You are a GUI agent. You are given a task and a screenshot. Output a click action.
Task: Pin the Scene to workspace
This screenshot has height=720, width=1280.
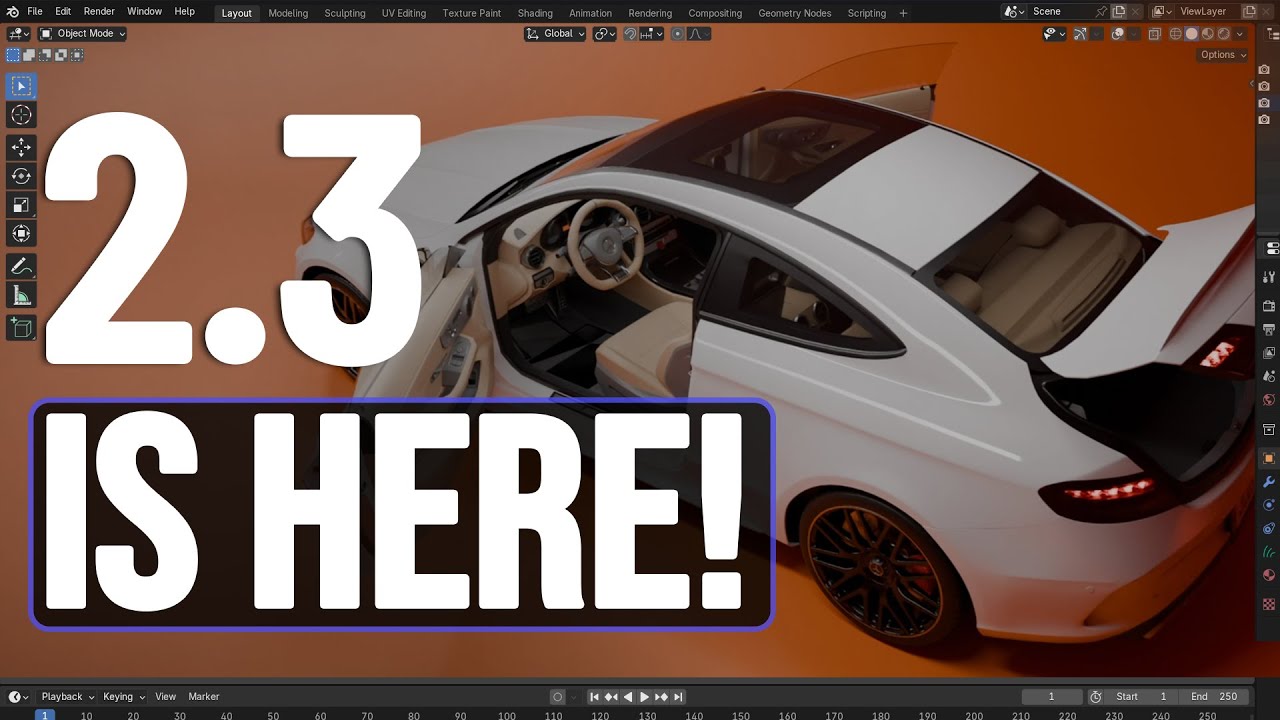(1101, 12)
